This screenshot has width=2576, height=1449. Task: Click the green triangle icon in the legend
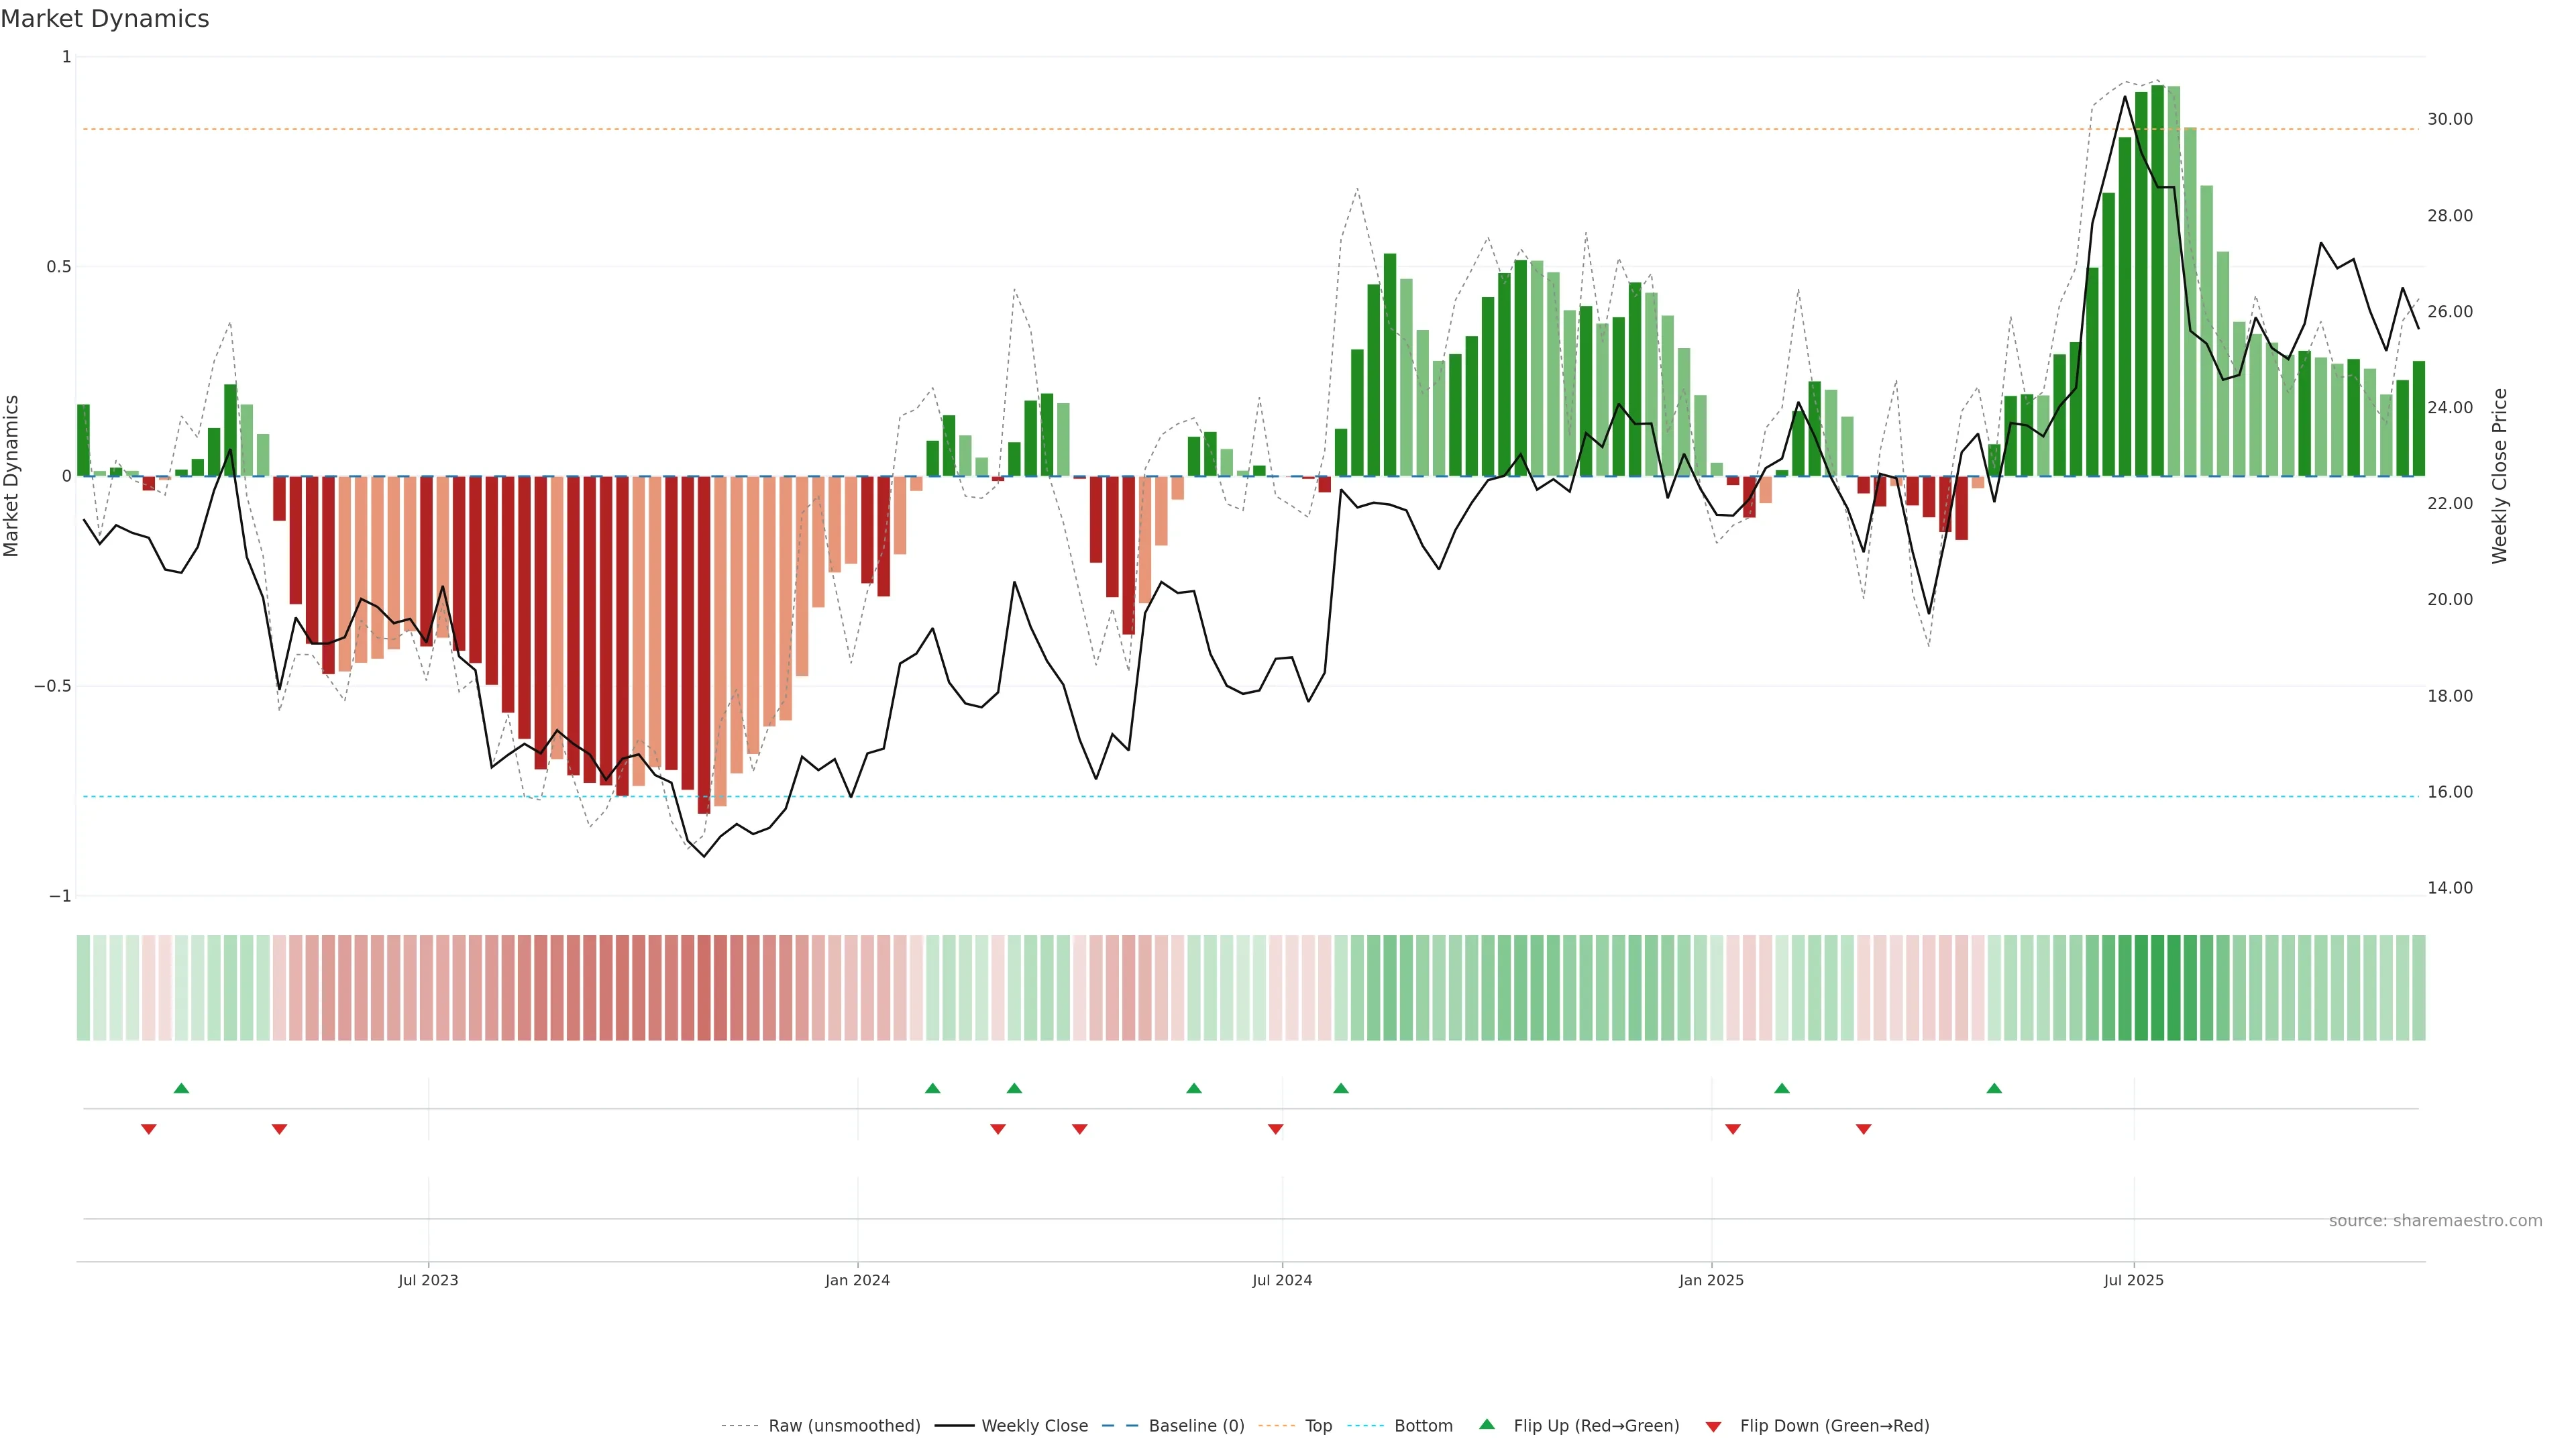pyautogui.click(x=1487, y=1424)
